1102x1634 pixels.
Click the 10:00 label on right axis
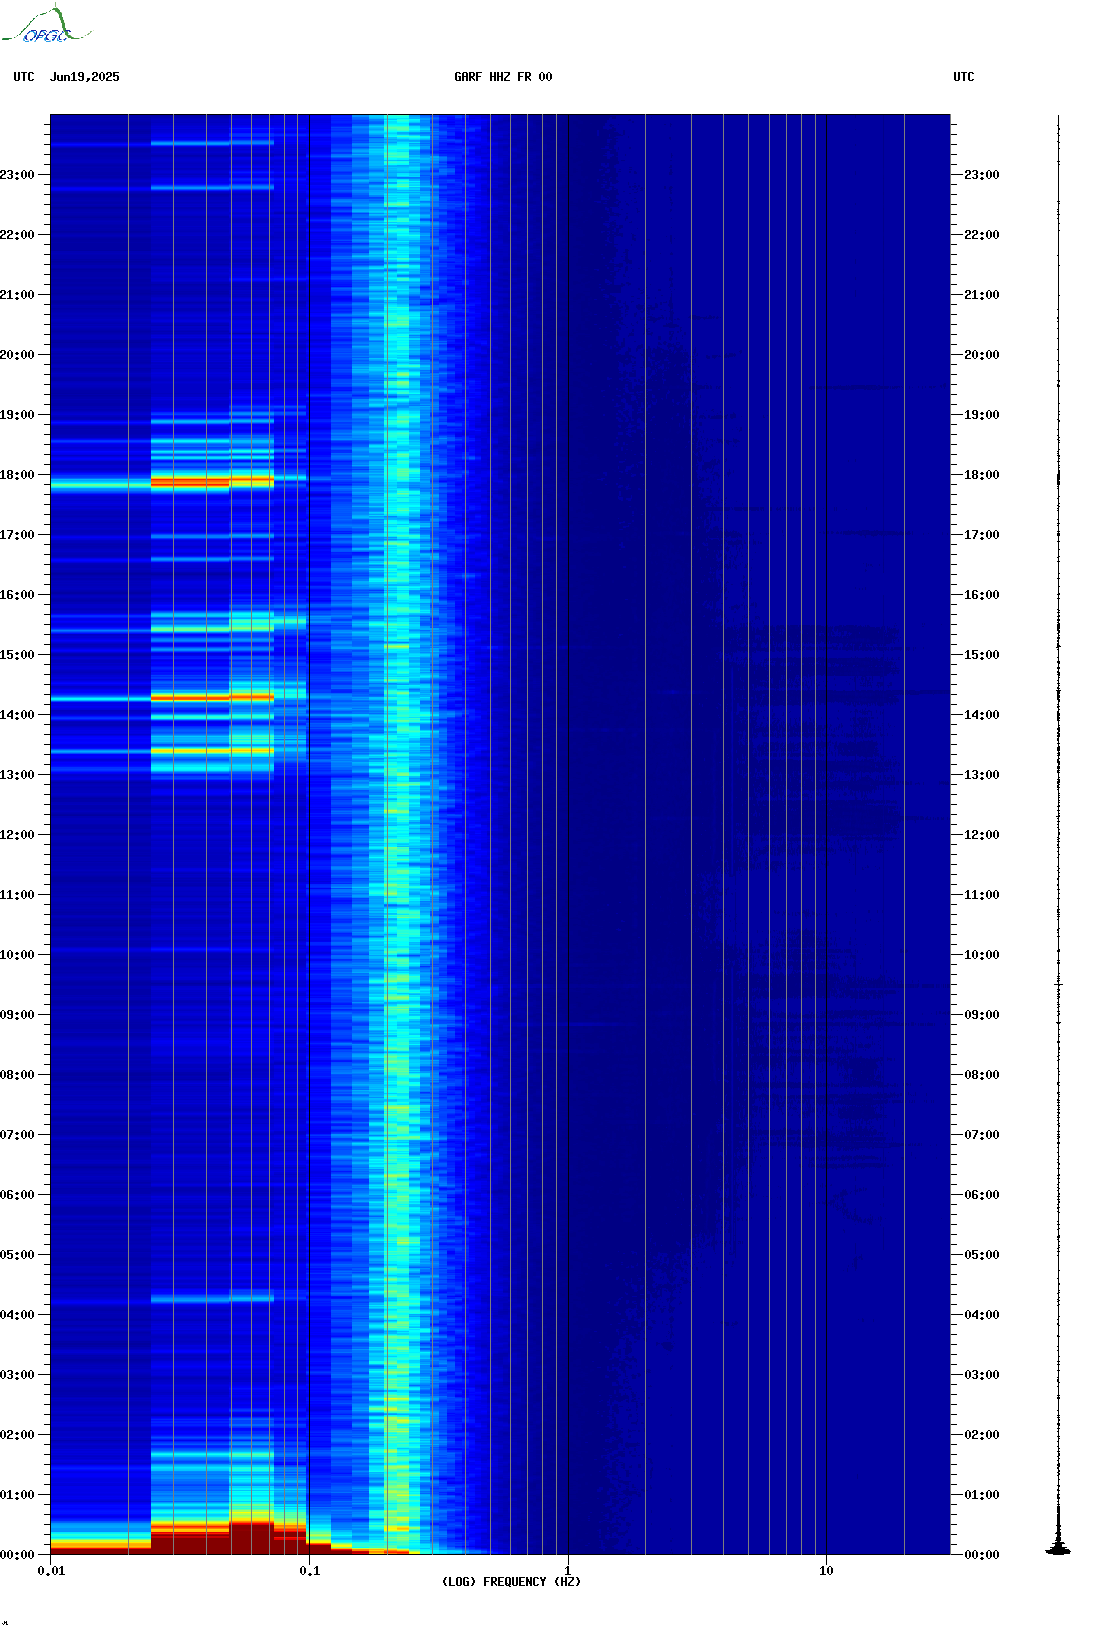[x=982, y=955]
